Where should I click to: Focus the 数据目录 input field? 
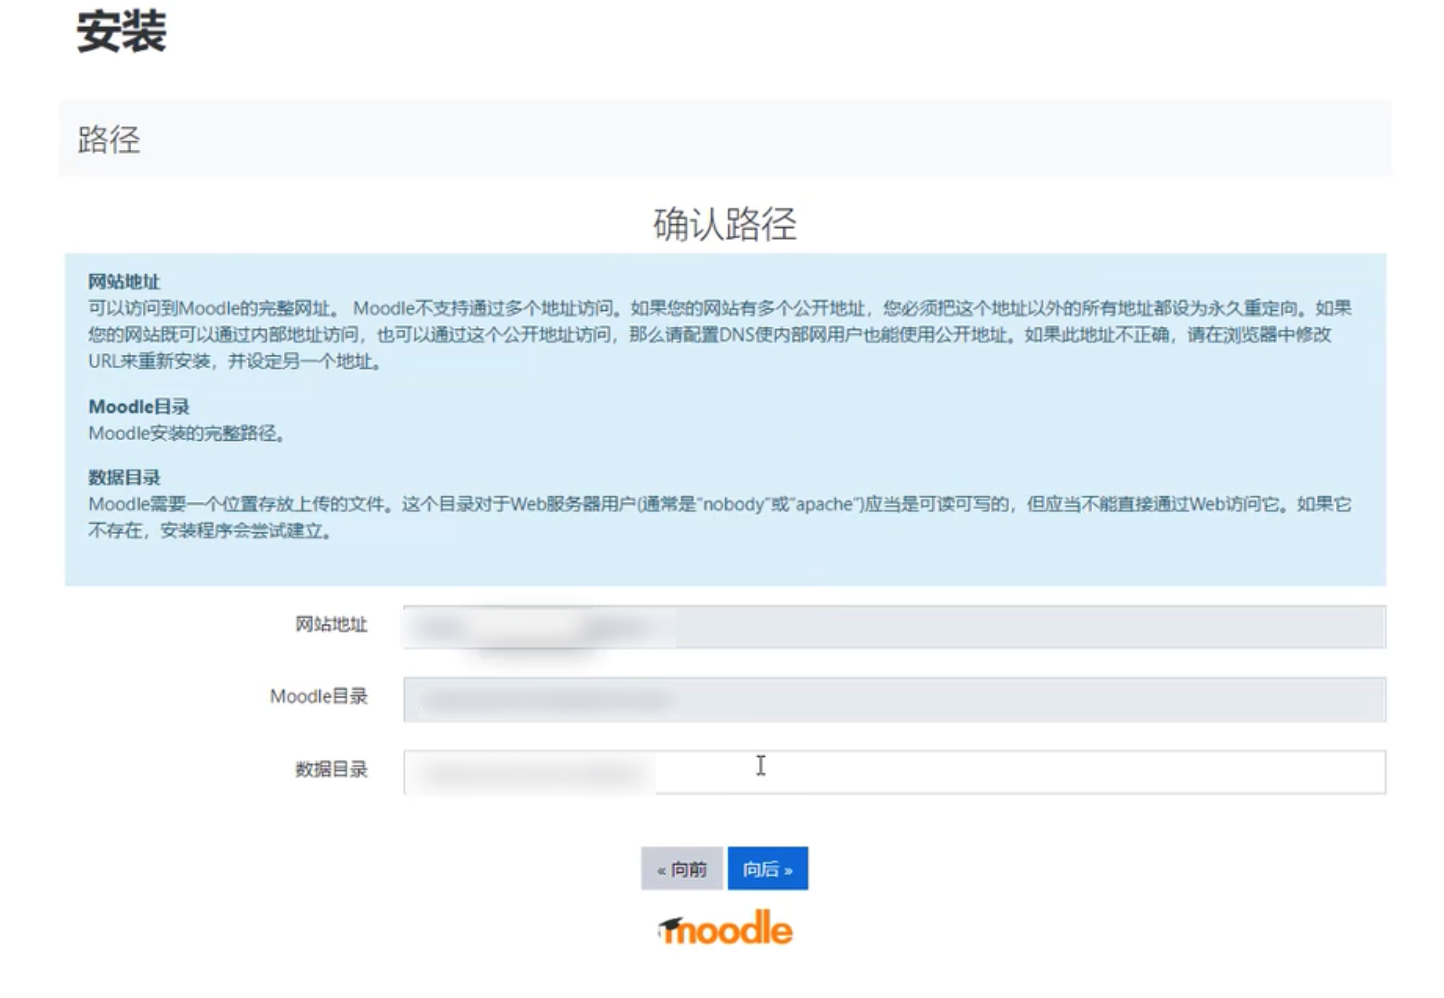pyautogui.click(x=894, y=772)
